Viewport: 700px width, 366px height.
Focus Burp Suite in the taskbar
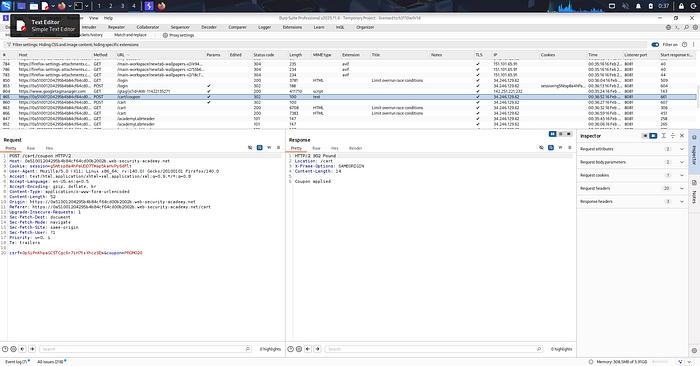149,6
